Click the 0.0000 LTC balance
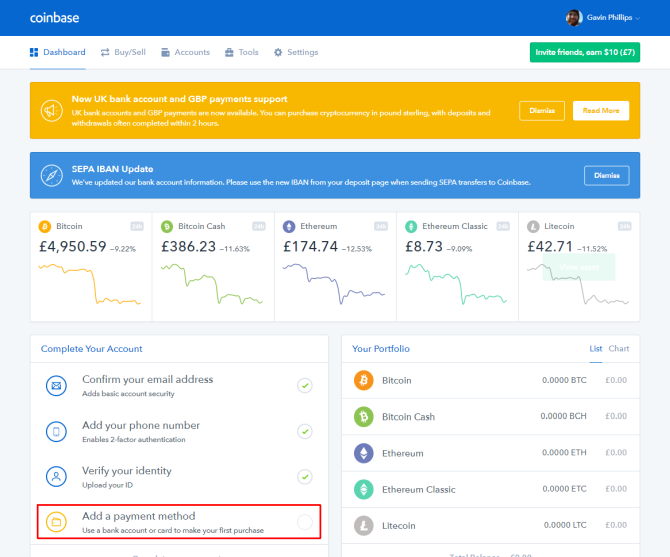The image size is (670, 557). (x=565, y=525)
